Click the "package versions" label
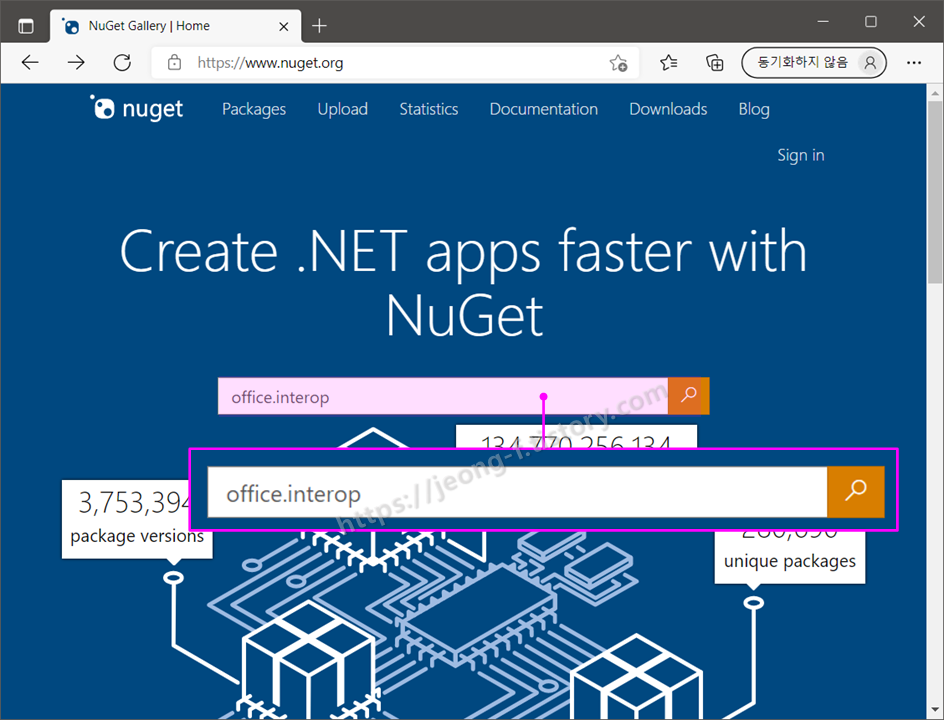944x720 pixels. coord(137,536)
